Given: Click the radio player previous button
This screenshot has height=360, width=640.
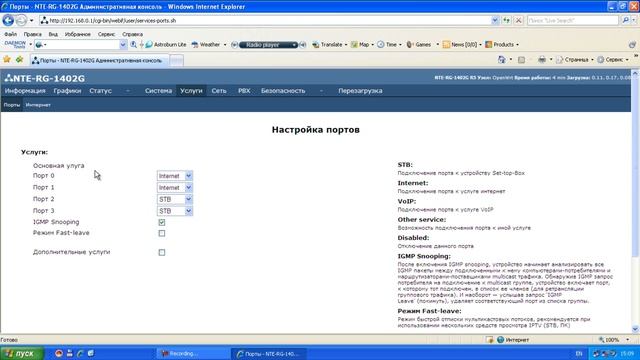Looking at the screenshot, I should tap(234, 45).
